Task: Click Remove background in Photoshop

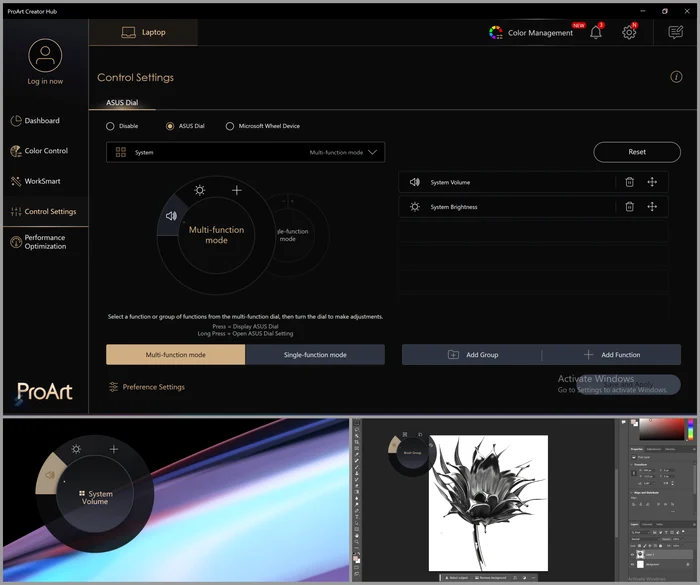Action: (x=490, y=577)
